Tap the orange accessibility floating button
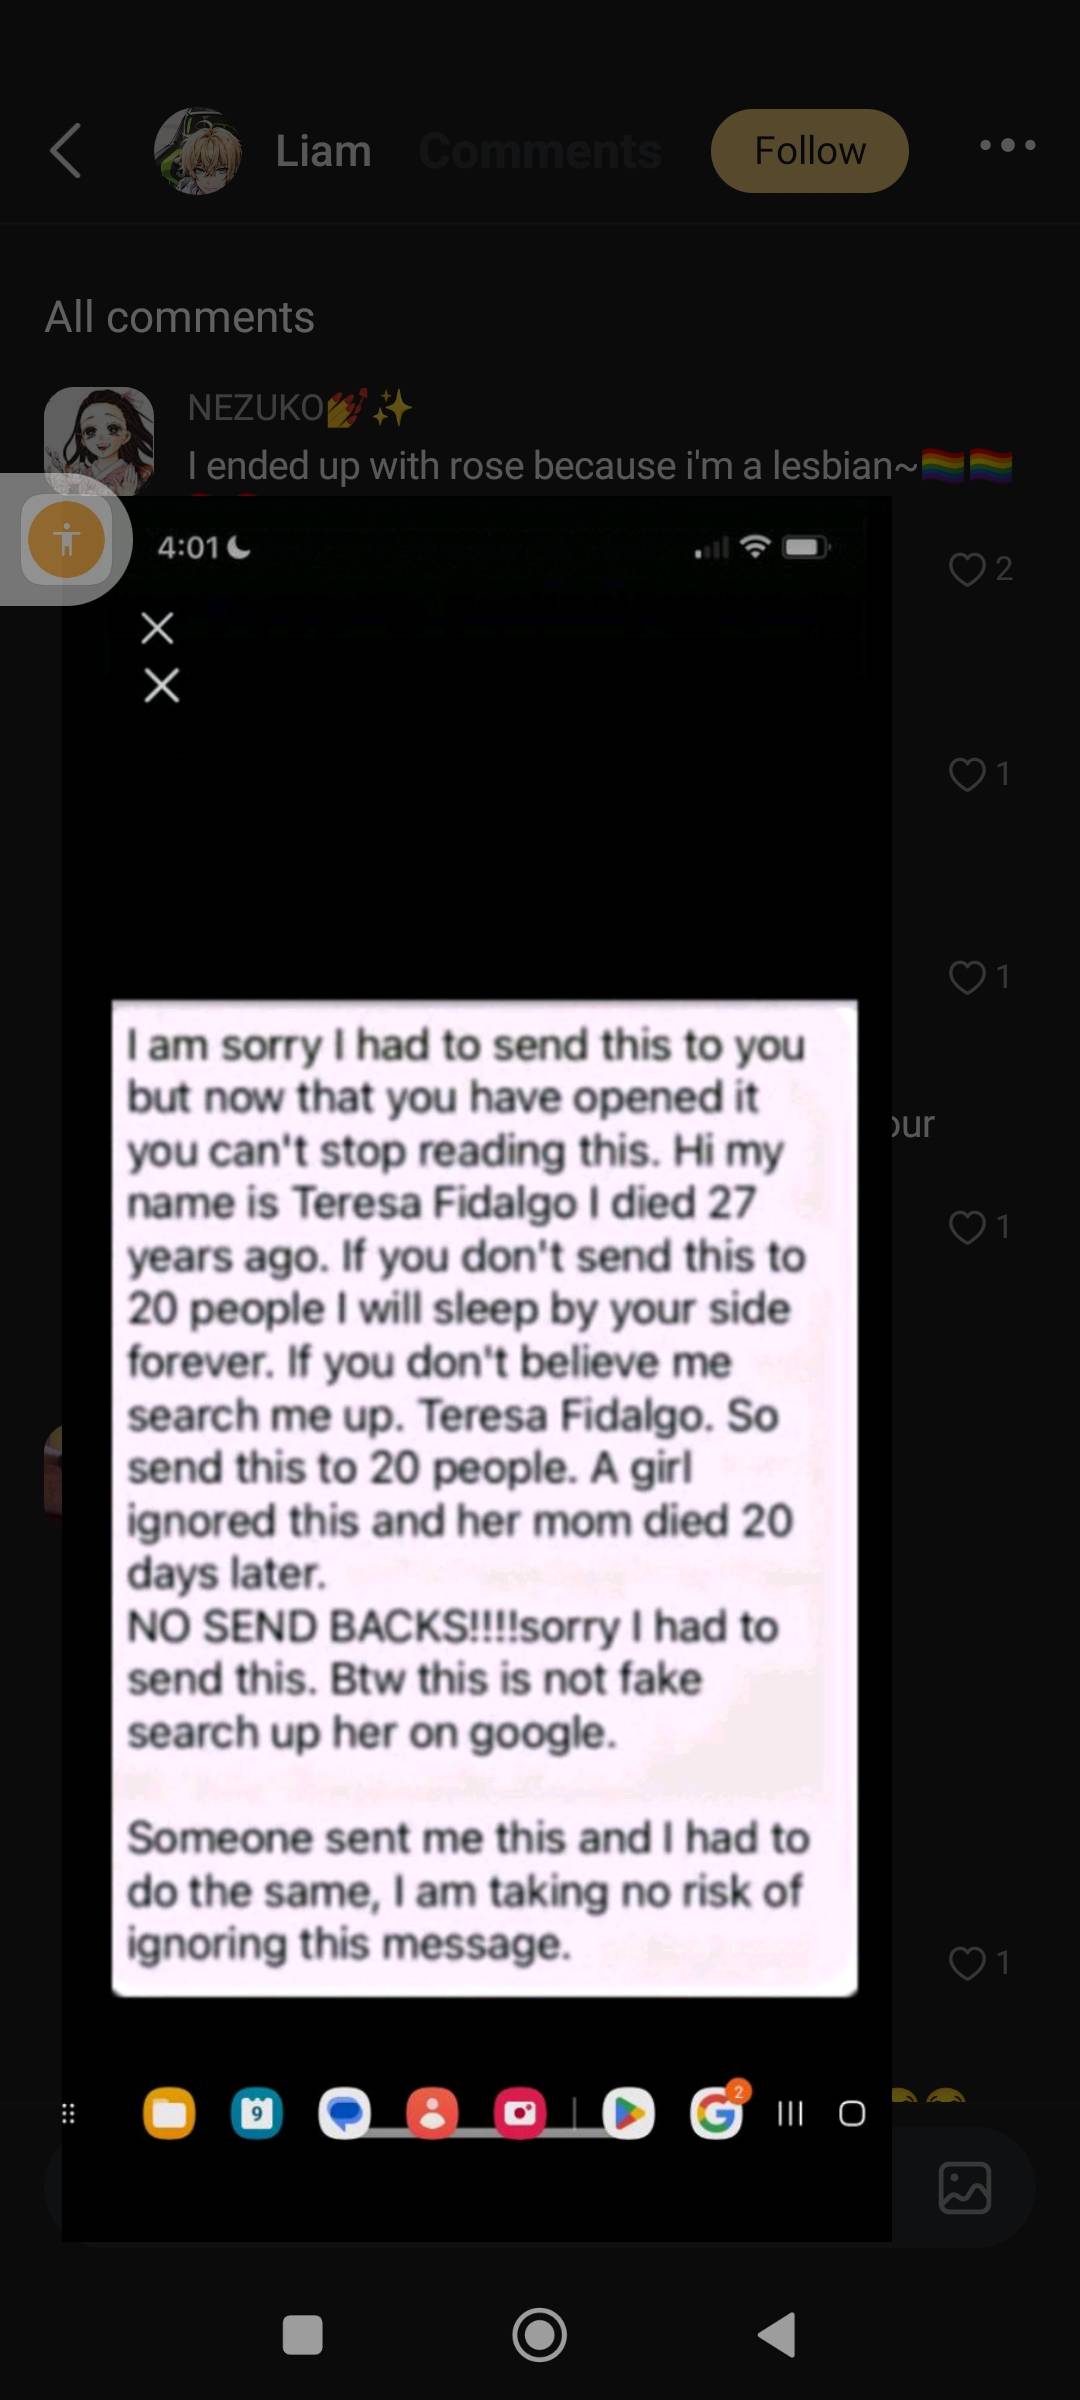Viewport: 1080px width, 2400px height. coord(66,540)
